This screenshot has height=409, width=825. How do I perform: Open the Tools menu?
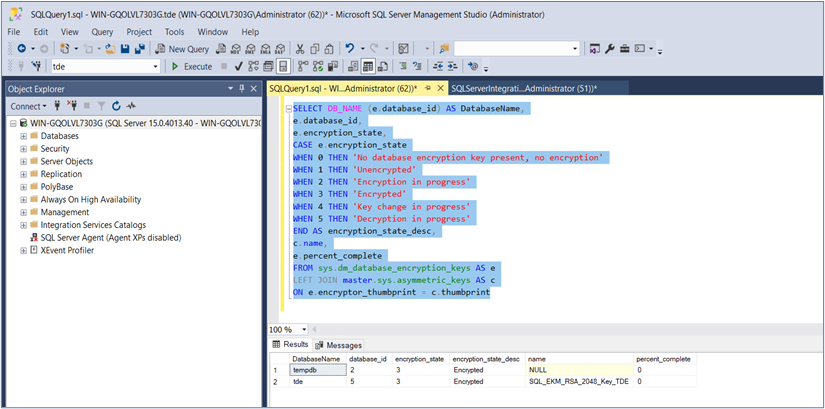pos(175,32)
